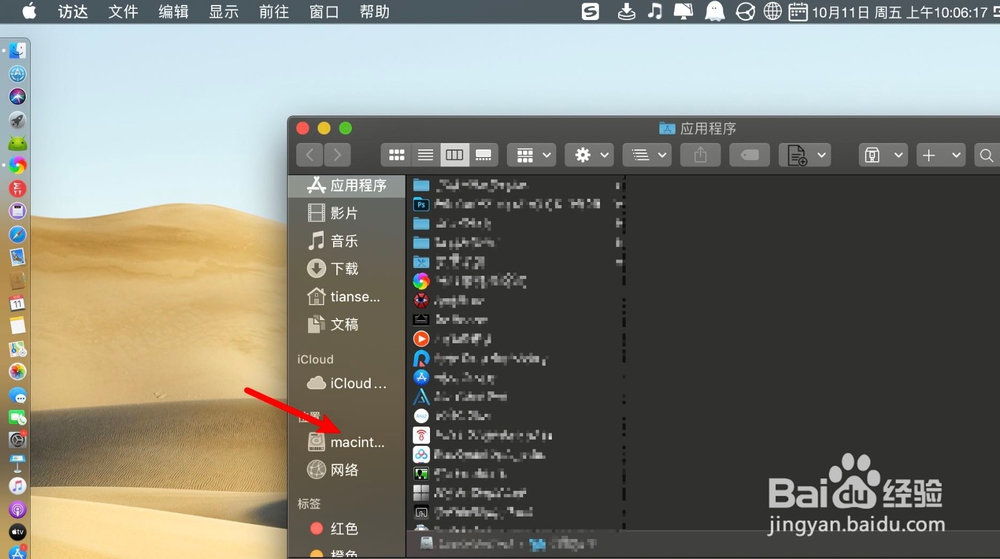Switch Finder to list view
The image size is (1000, 559).
(425, 155)
